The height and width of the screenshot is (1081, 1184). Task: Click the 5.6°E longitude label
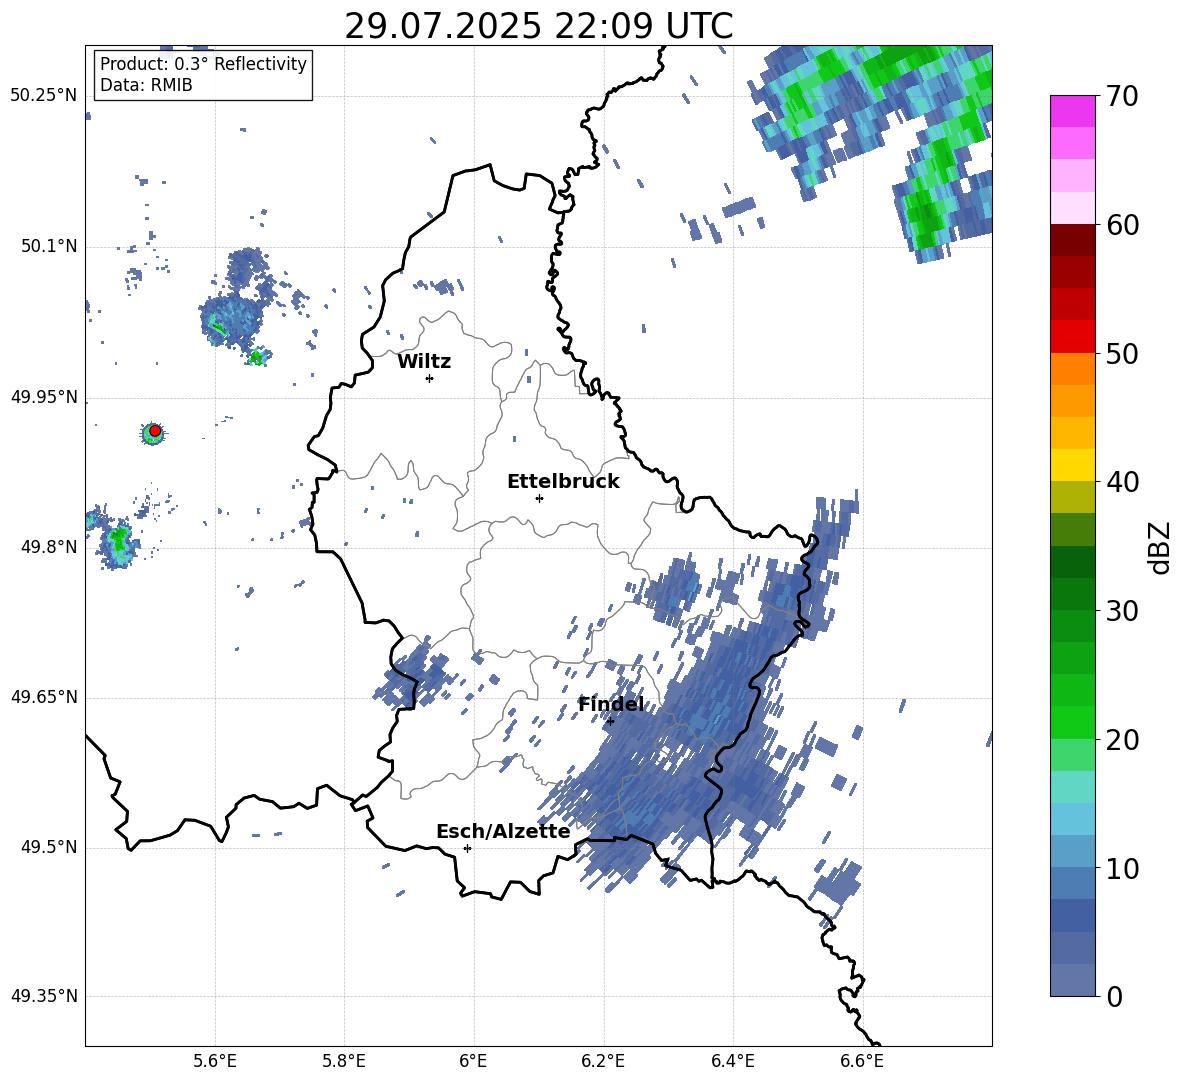tap(215, 1061)
